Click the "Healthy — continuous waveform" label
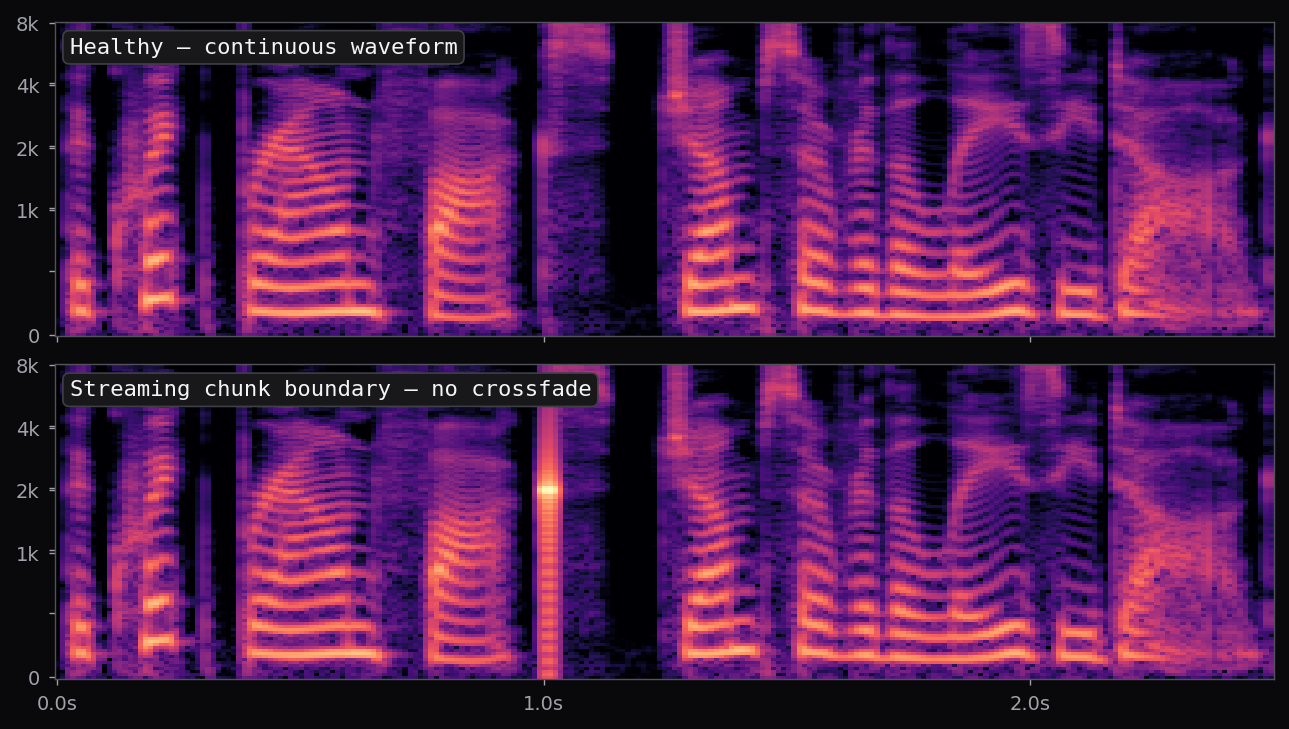Image resolution: width=1289 pixels, height=729 pixels. pyautogui.click(x=263, y=46)
